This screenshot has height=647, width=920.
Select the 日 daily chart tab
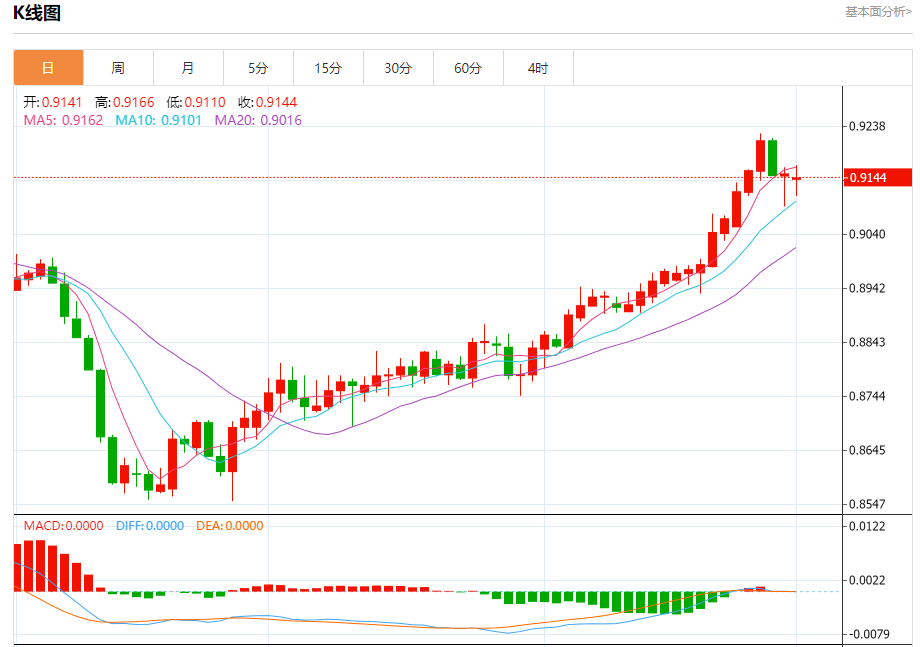[48, 68]
